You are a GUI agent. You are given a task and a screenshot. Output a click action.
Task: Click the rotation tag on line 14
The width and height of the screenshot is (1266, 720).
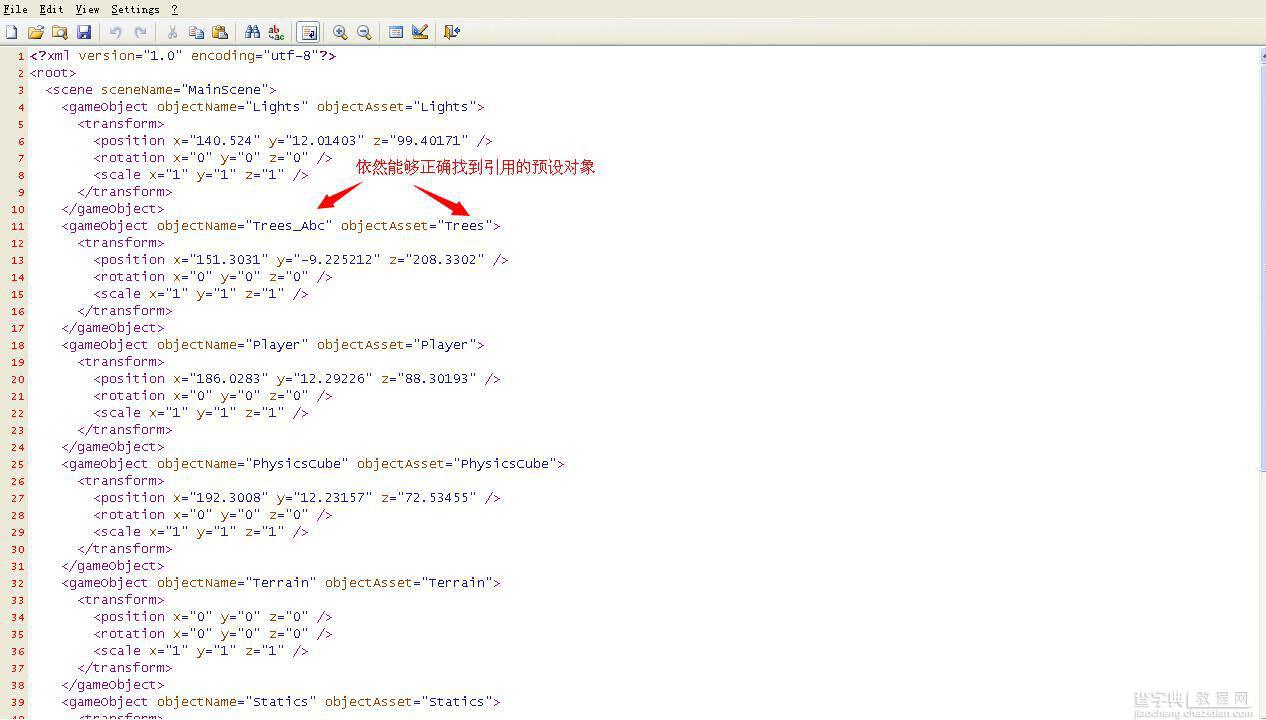[213, 277]
